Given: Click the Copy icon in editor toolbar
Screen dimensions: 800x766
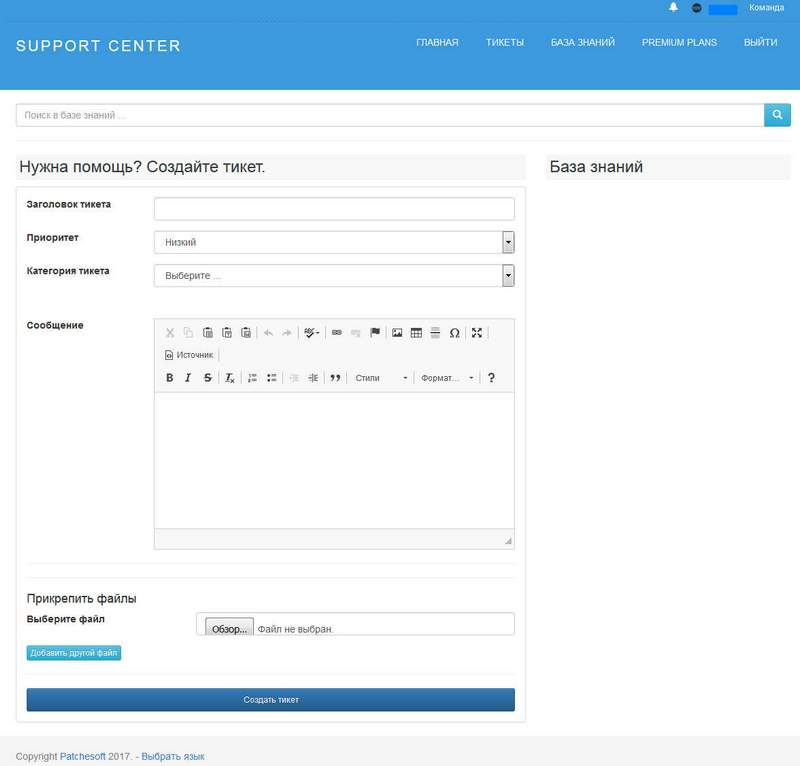Looking at the screenshot, I should (x=188, y=333).
